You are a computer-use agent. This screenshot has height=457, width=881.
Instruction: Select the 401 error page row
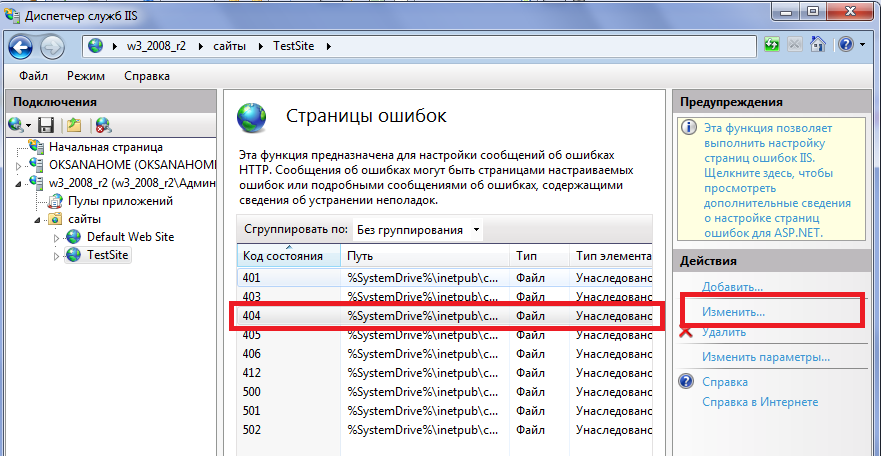[444, 278]
